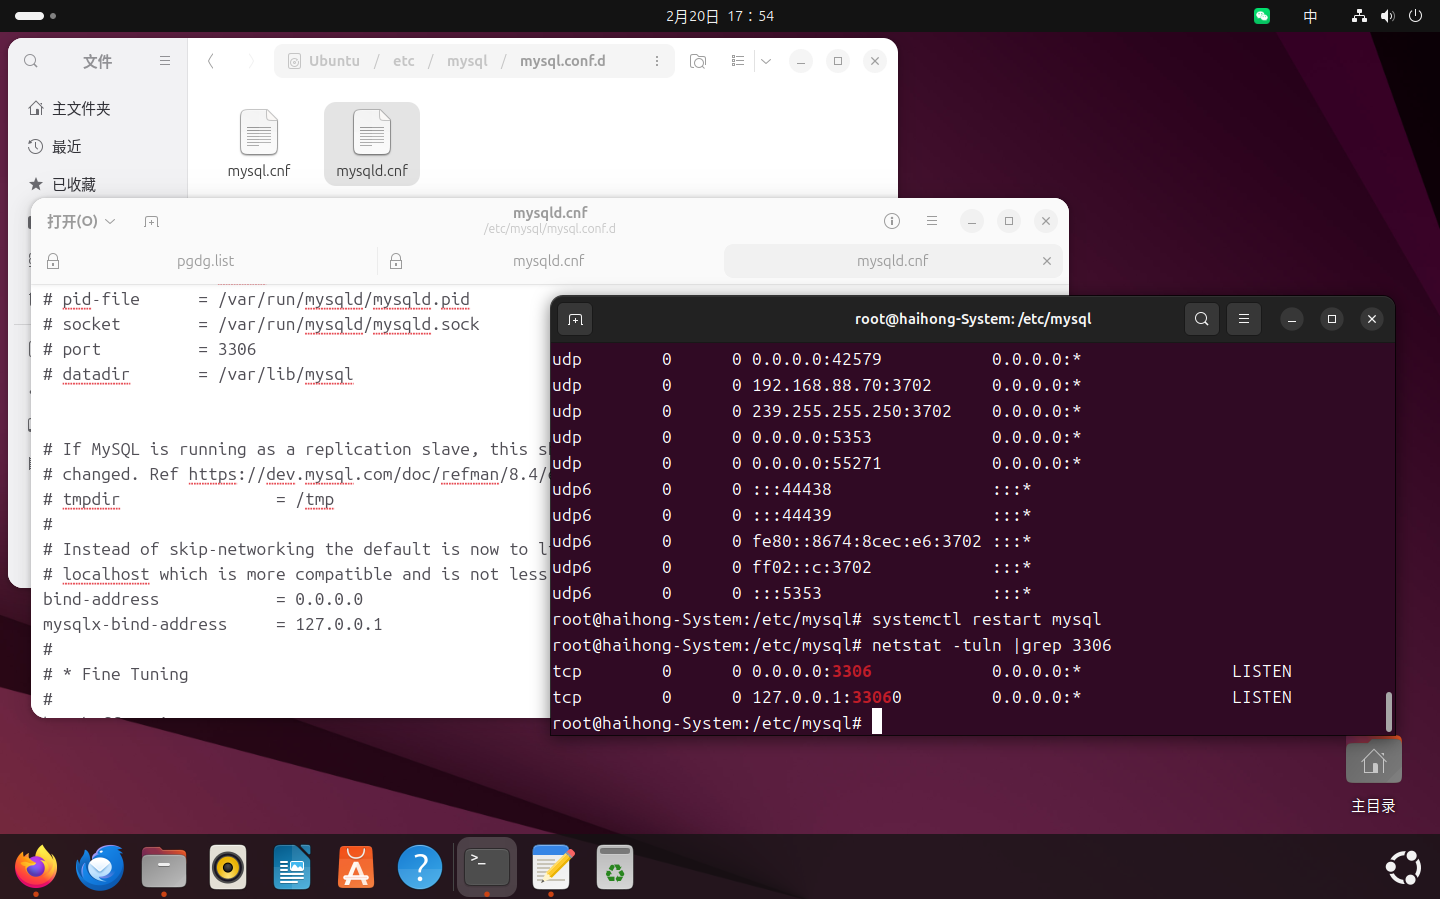
Task: Show applications grid button
Action: click(x=1403, y=867)
